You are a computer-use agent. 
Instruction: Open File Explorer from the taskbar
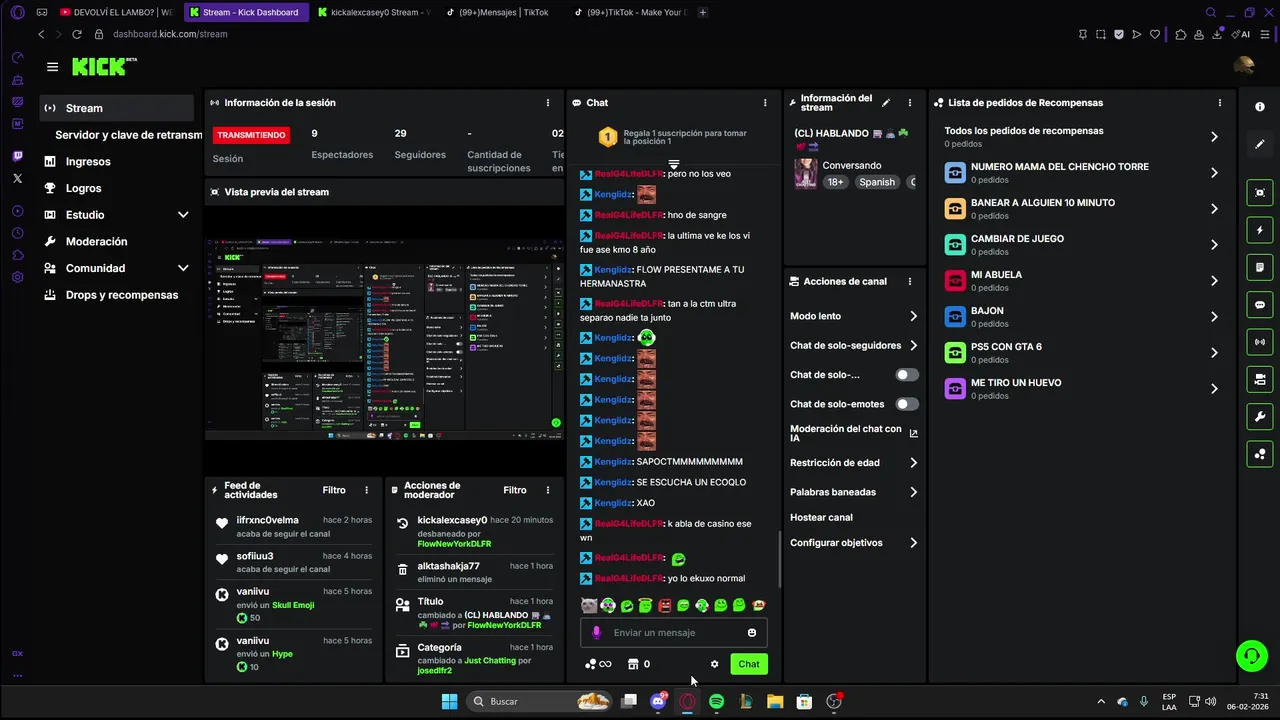point(775,702)
